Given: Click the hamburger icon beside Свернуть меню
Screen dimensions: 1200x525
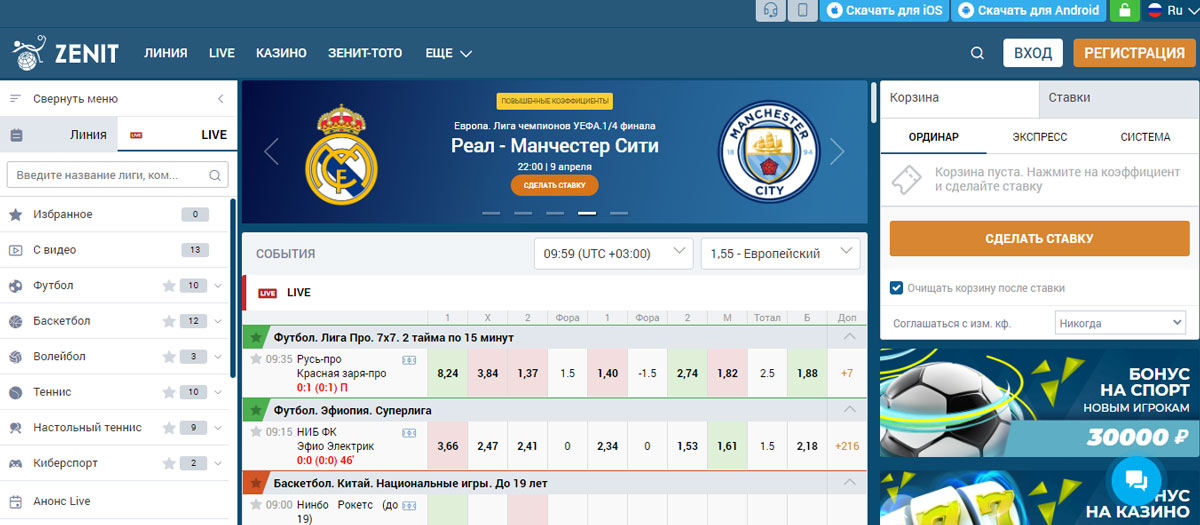Looking at the screenshot, I should [x=15, y=99].
